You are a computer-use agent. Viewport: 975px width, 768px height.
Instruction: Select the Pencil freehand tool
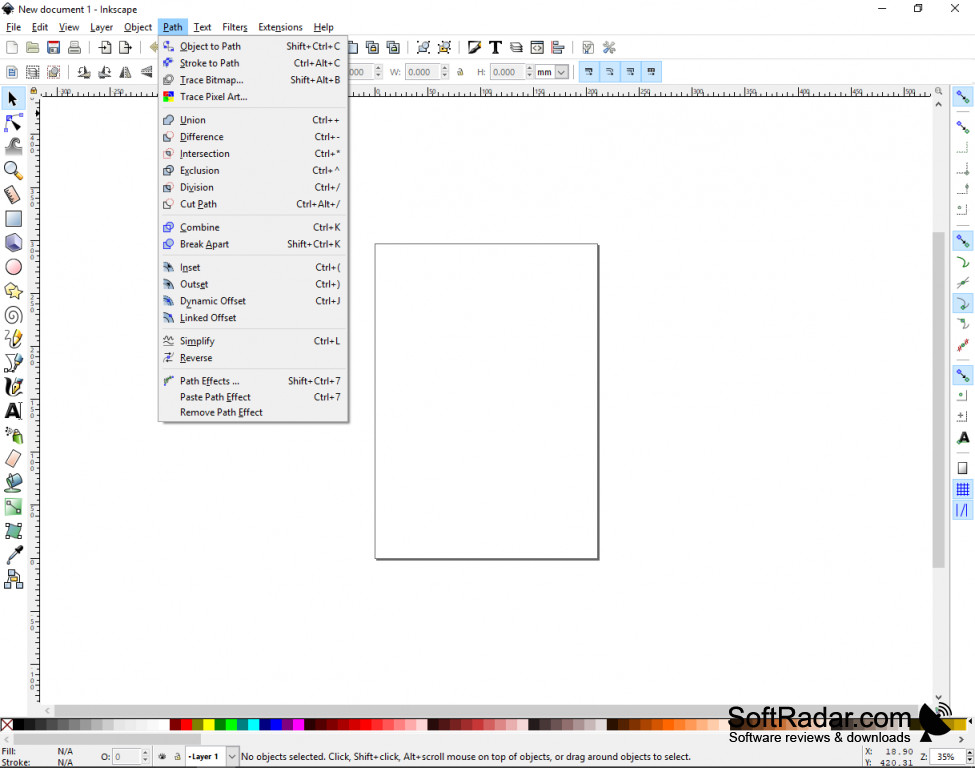(x=13, y=339)
